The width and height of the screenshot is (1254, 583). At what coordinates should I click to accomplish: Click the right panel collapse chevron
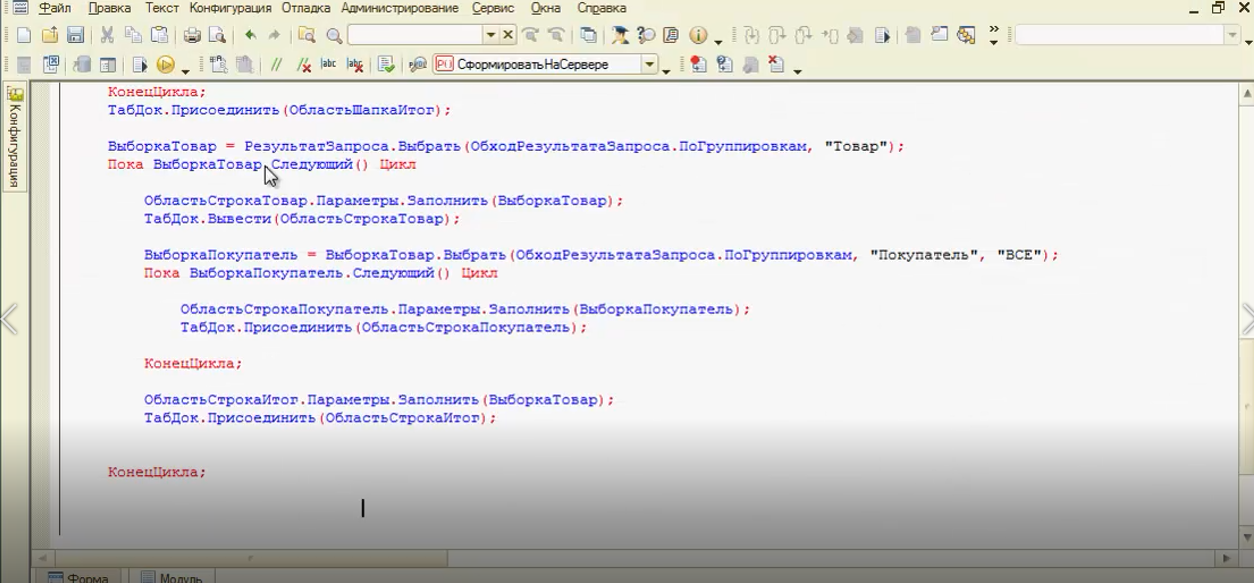[1247, 320]
